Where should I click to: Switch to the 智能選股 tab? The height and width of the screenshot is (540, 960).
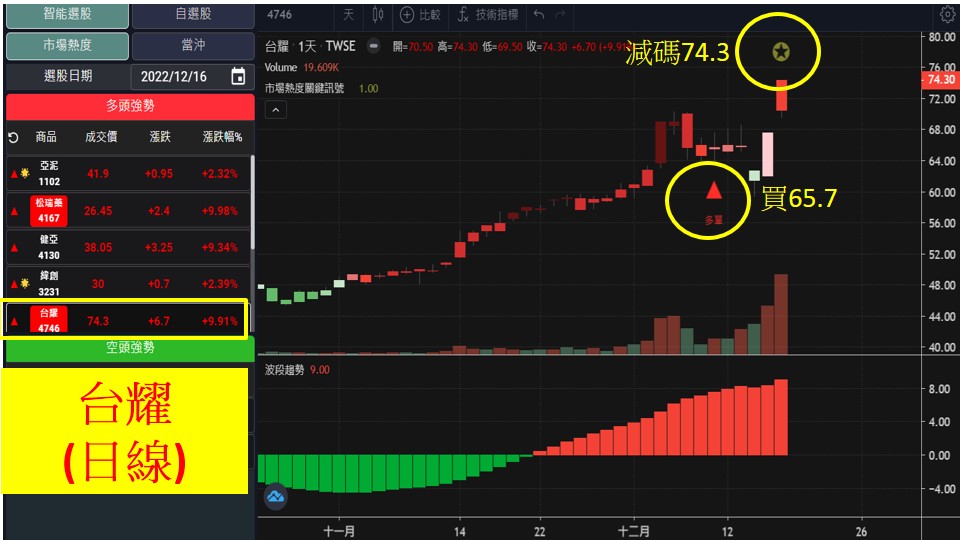tap(67, 15)
